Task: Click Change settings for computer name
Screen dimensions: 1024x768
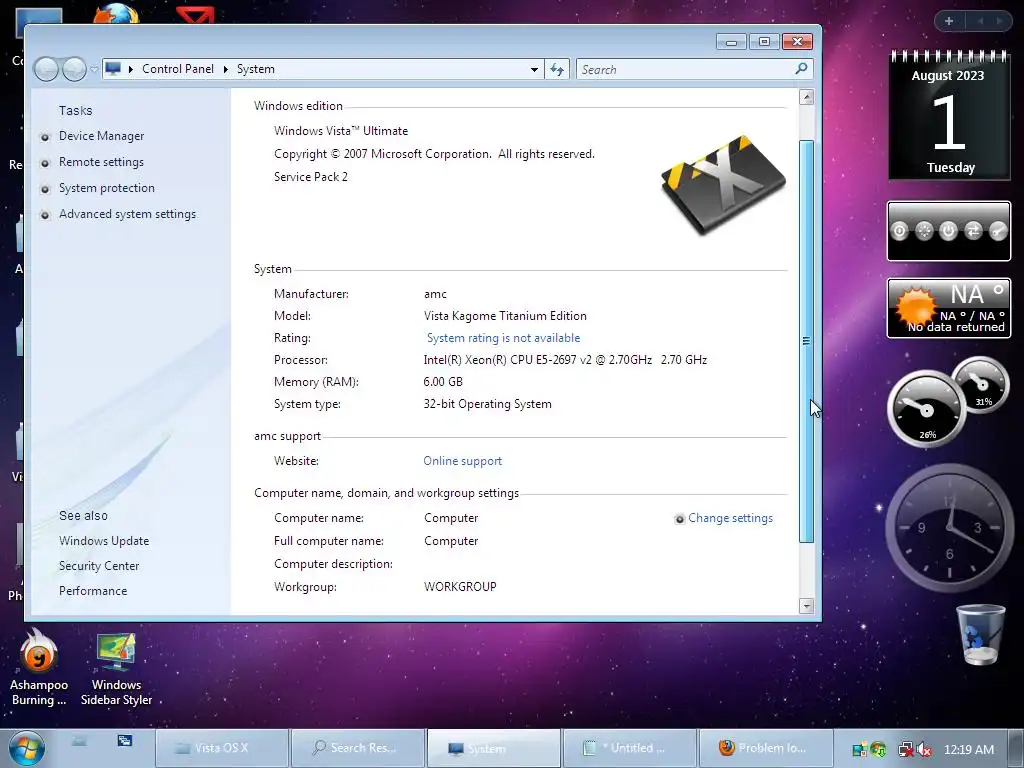Action: pyautogui.click(x=730, y=518)
